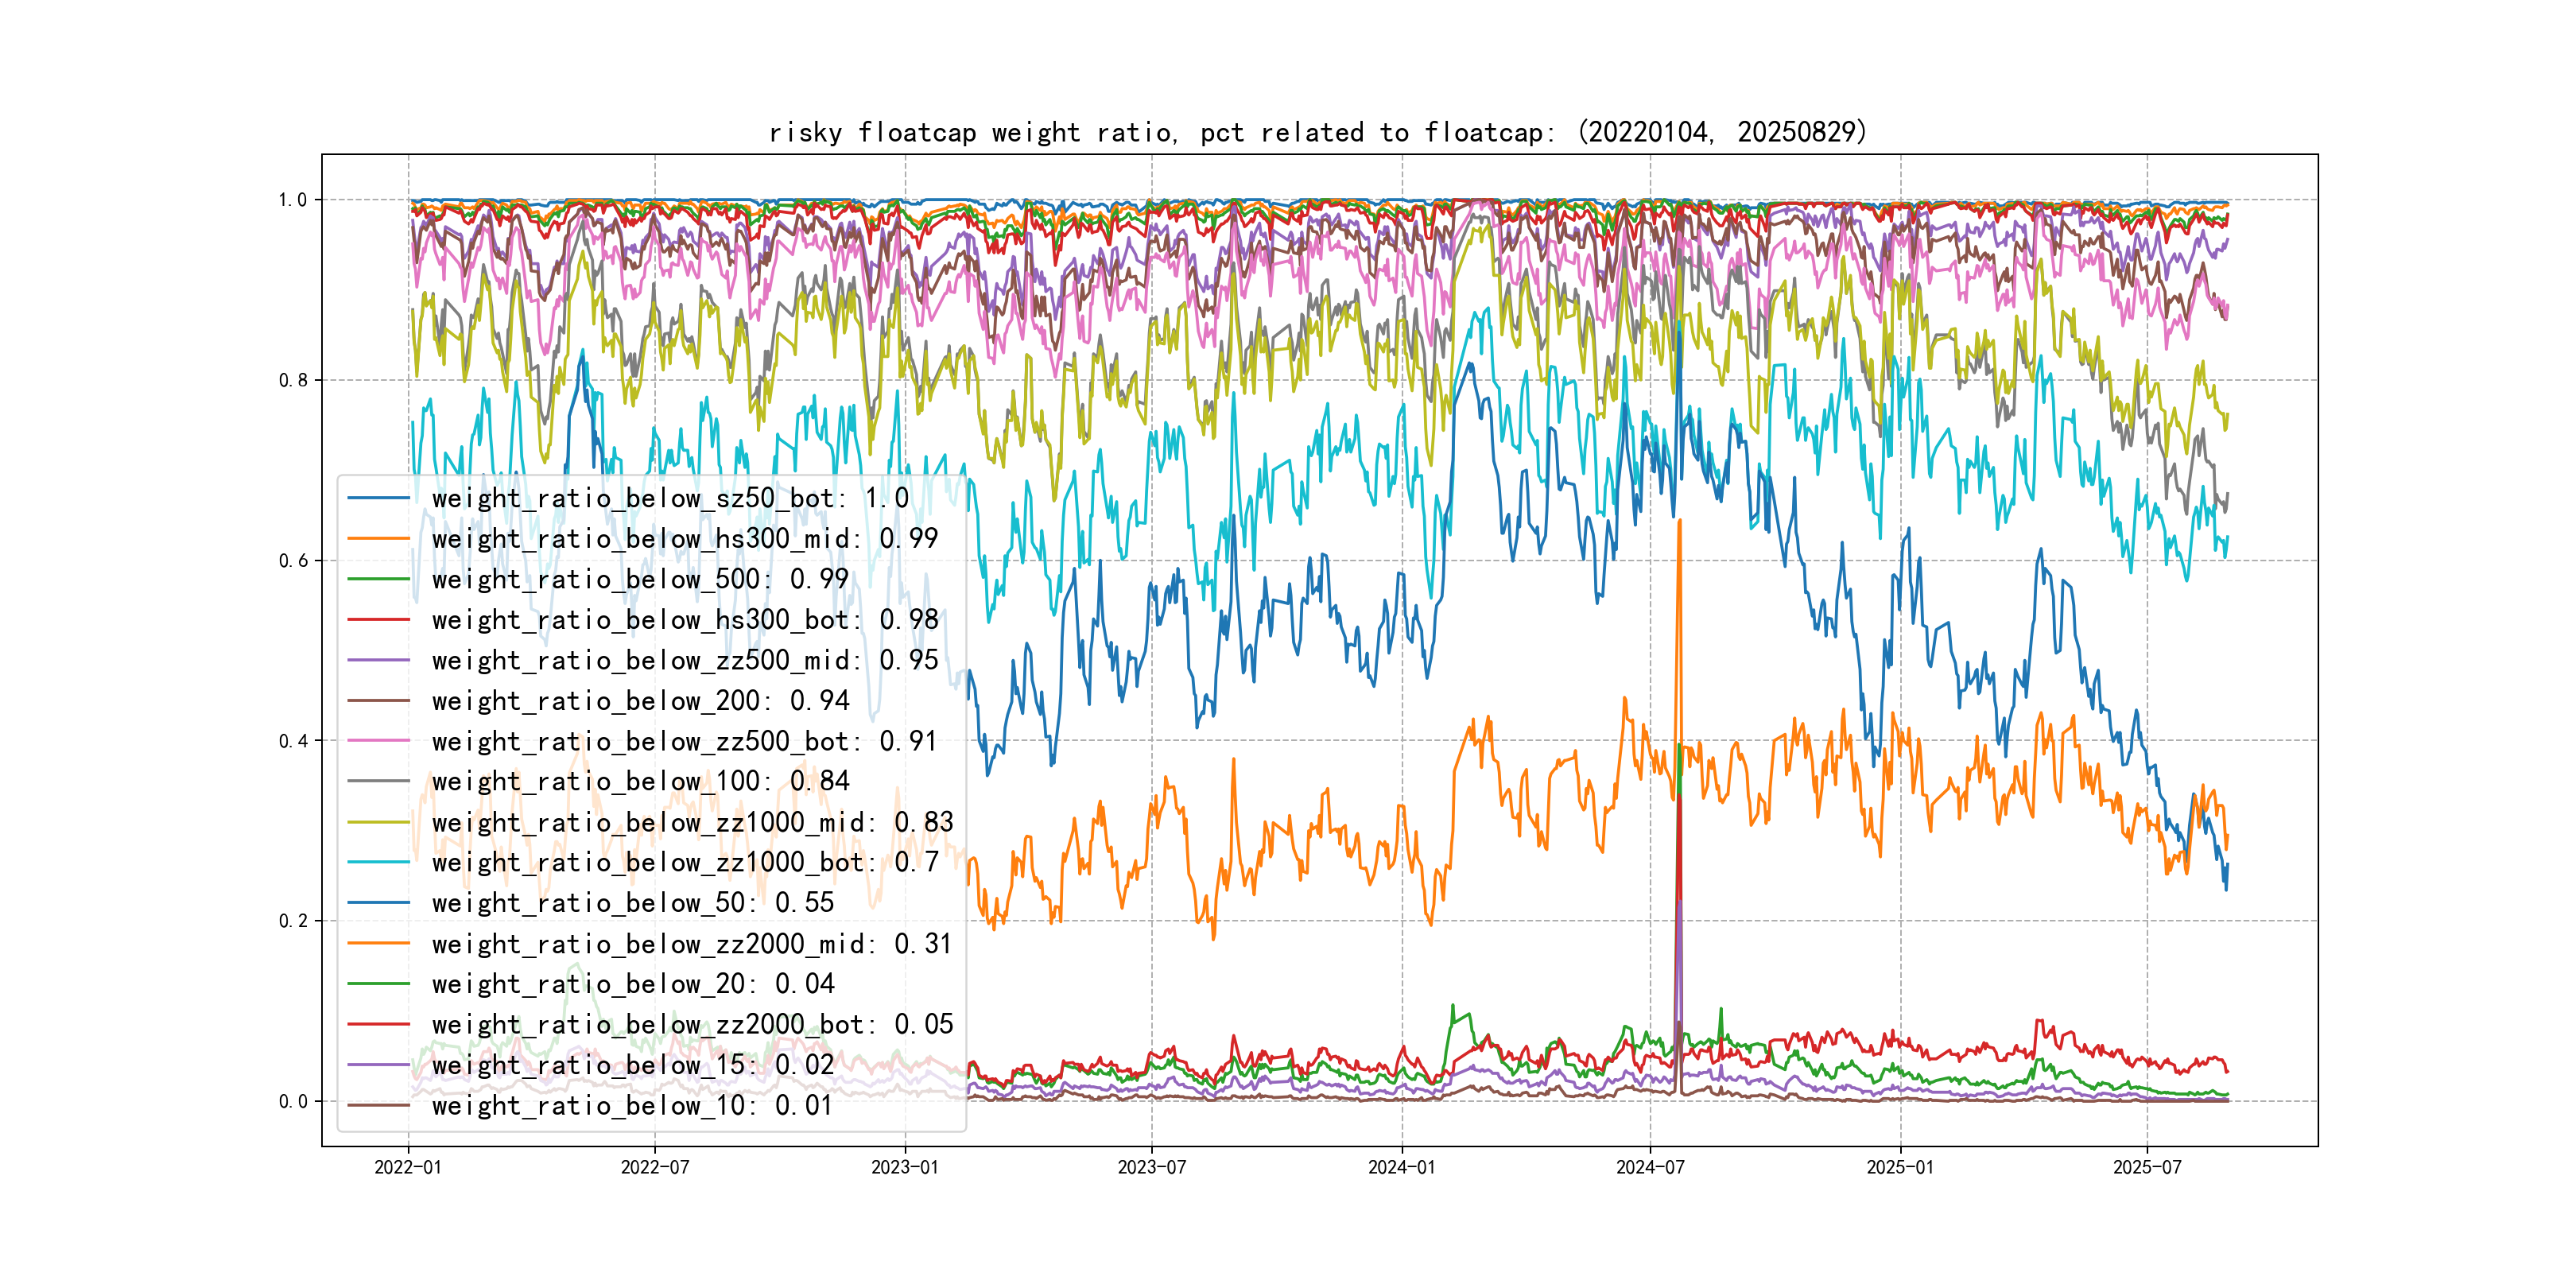Image resolution: width=2576 pixels, height=1288 pixels.
Task: Click the 2024-07 x-axis tick label
Action: (x=1650, y=1167)
